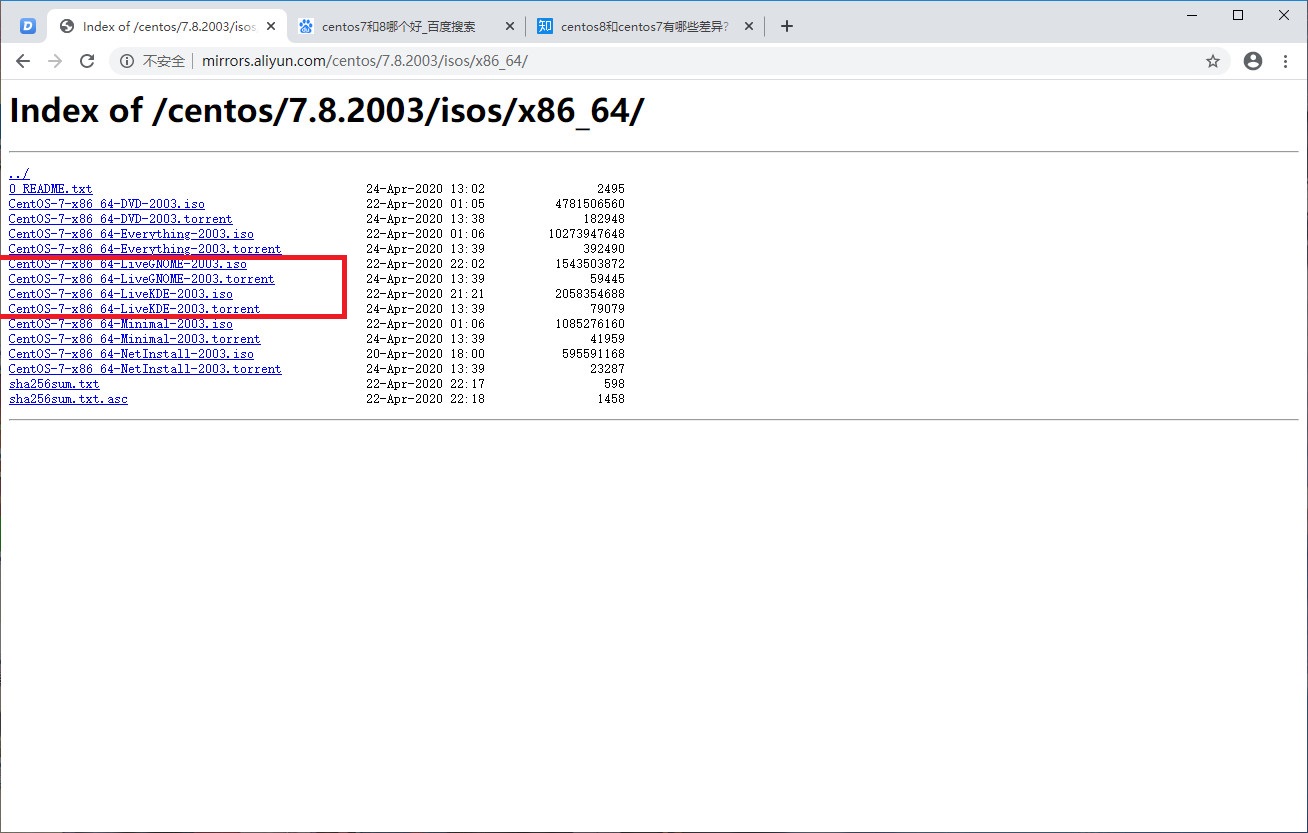Open sha256sum.txt.asc link
1308x833 pixels.
click(x=68, y=399)
